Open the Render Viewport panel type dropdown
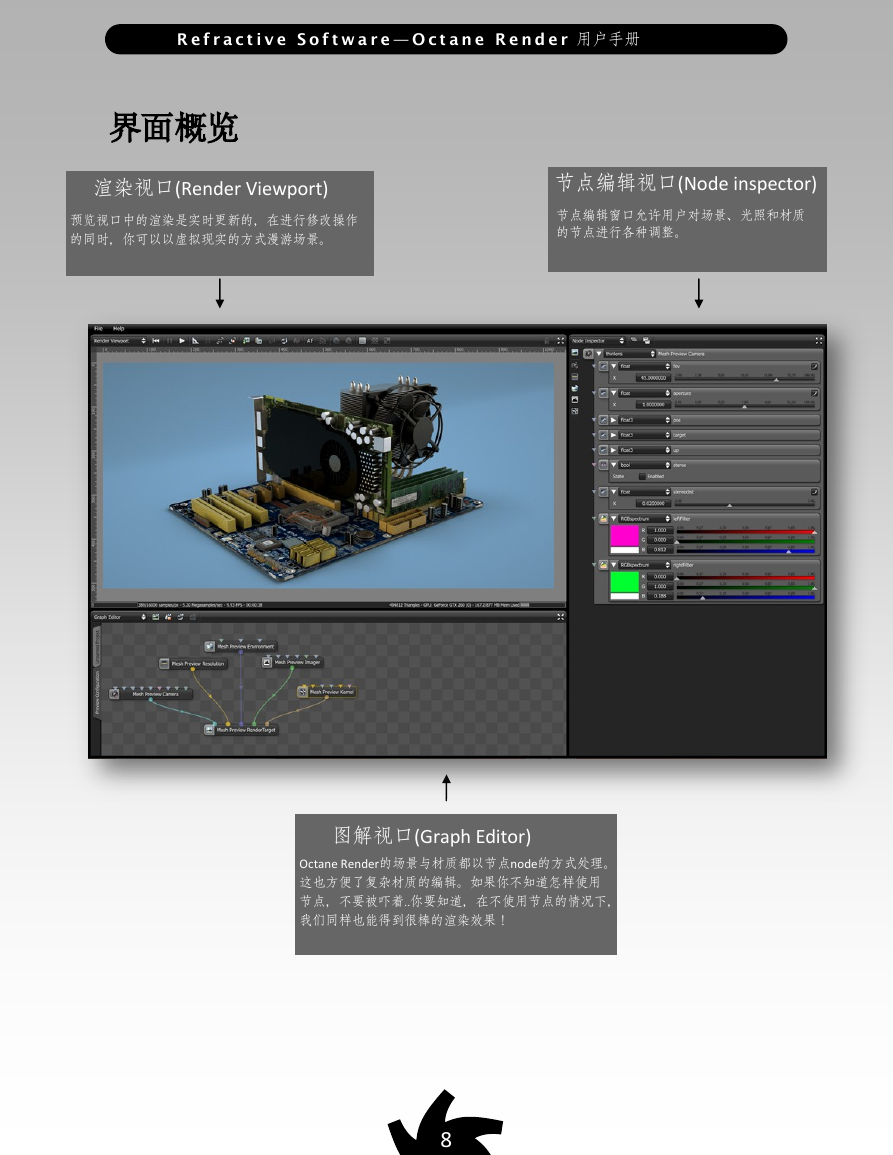893x1155 pixels. (x=119, y=340)
